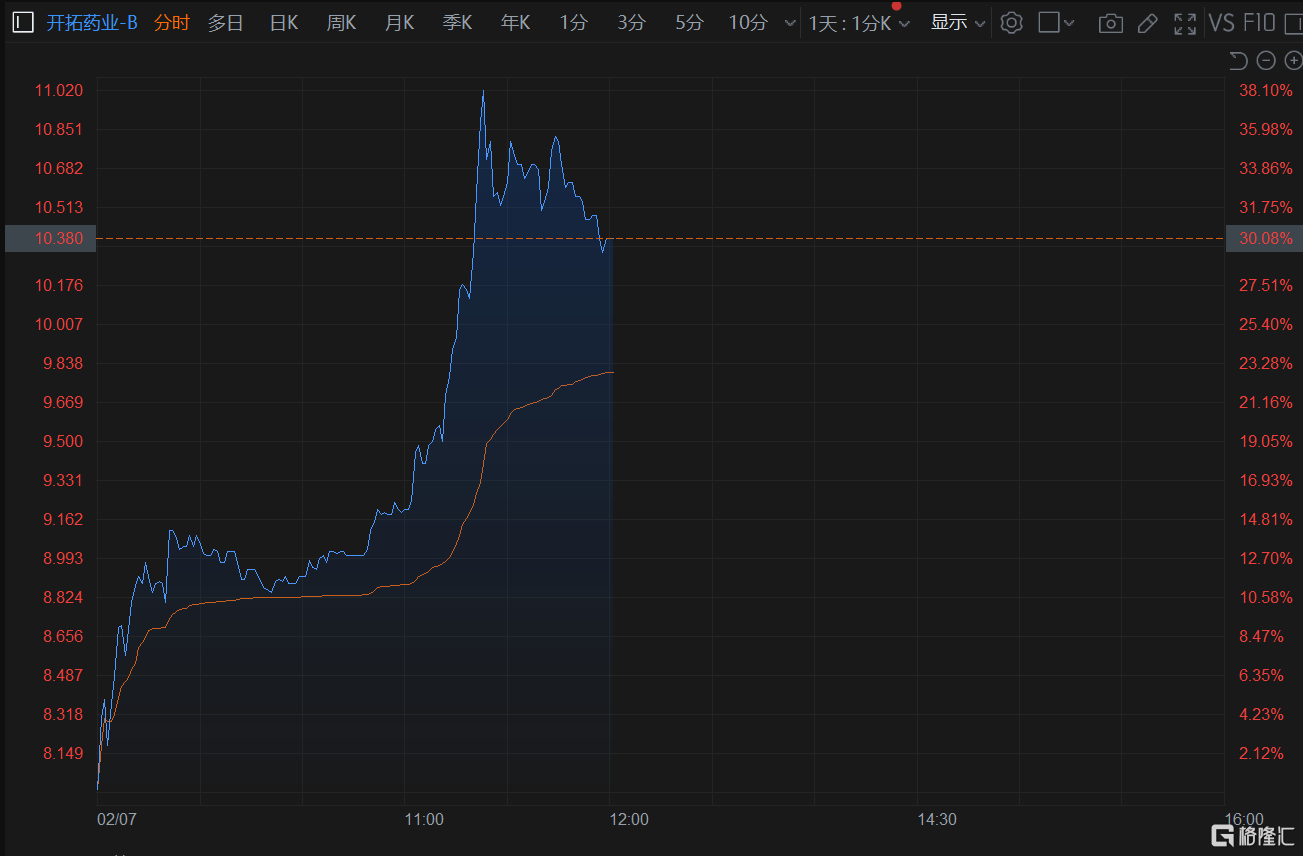
Task: Expand more minute intervals arrow
Action: (x=790, y=23)
